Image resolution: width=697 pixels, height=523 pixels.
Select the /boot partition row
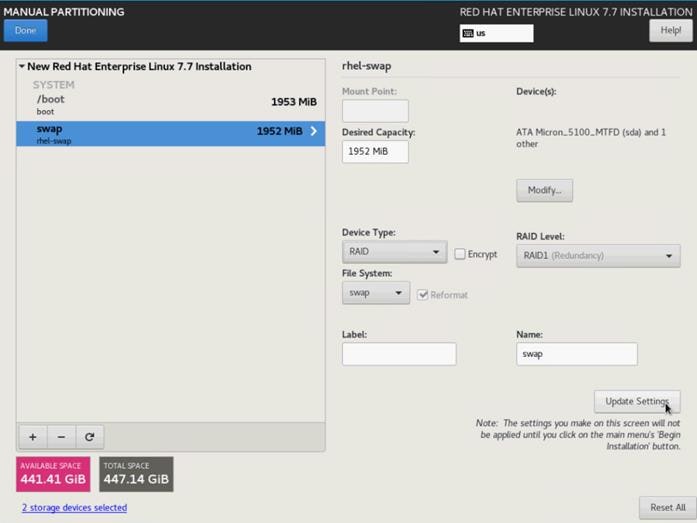pyautogui.click(x=171, y=105)
